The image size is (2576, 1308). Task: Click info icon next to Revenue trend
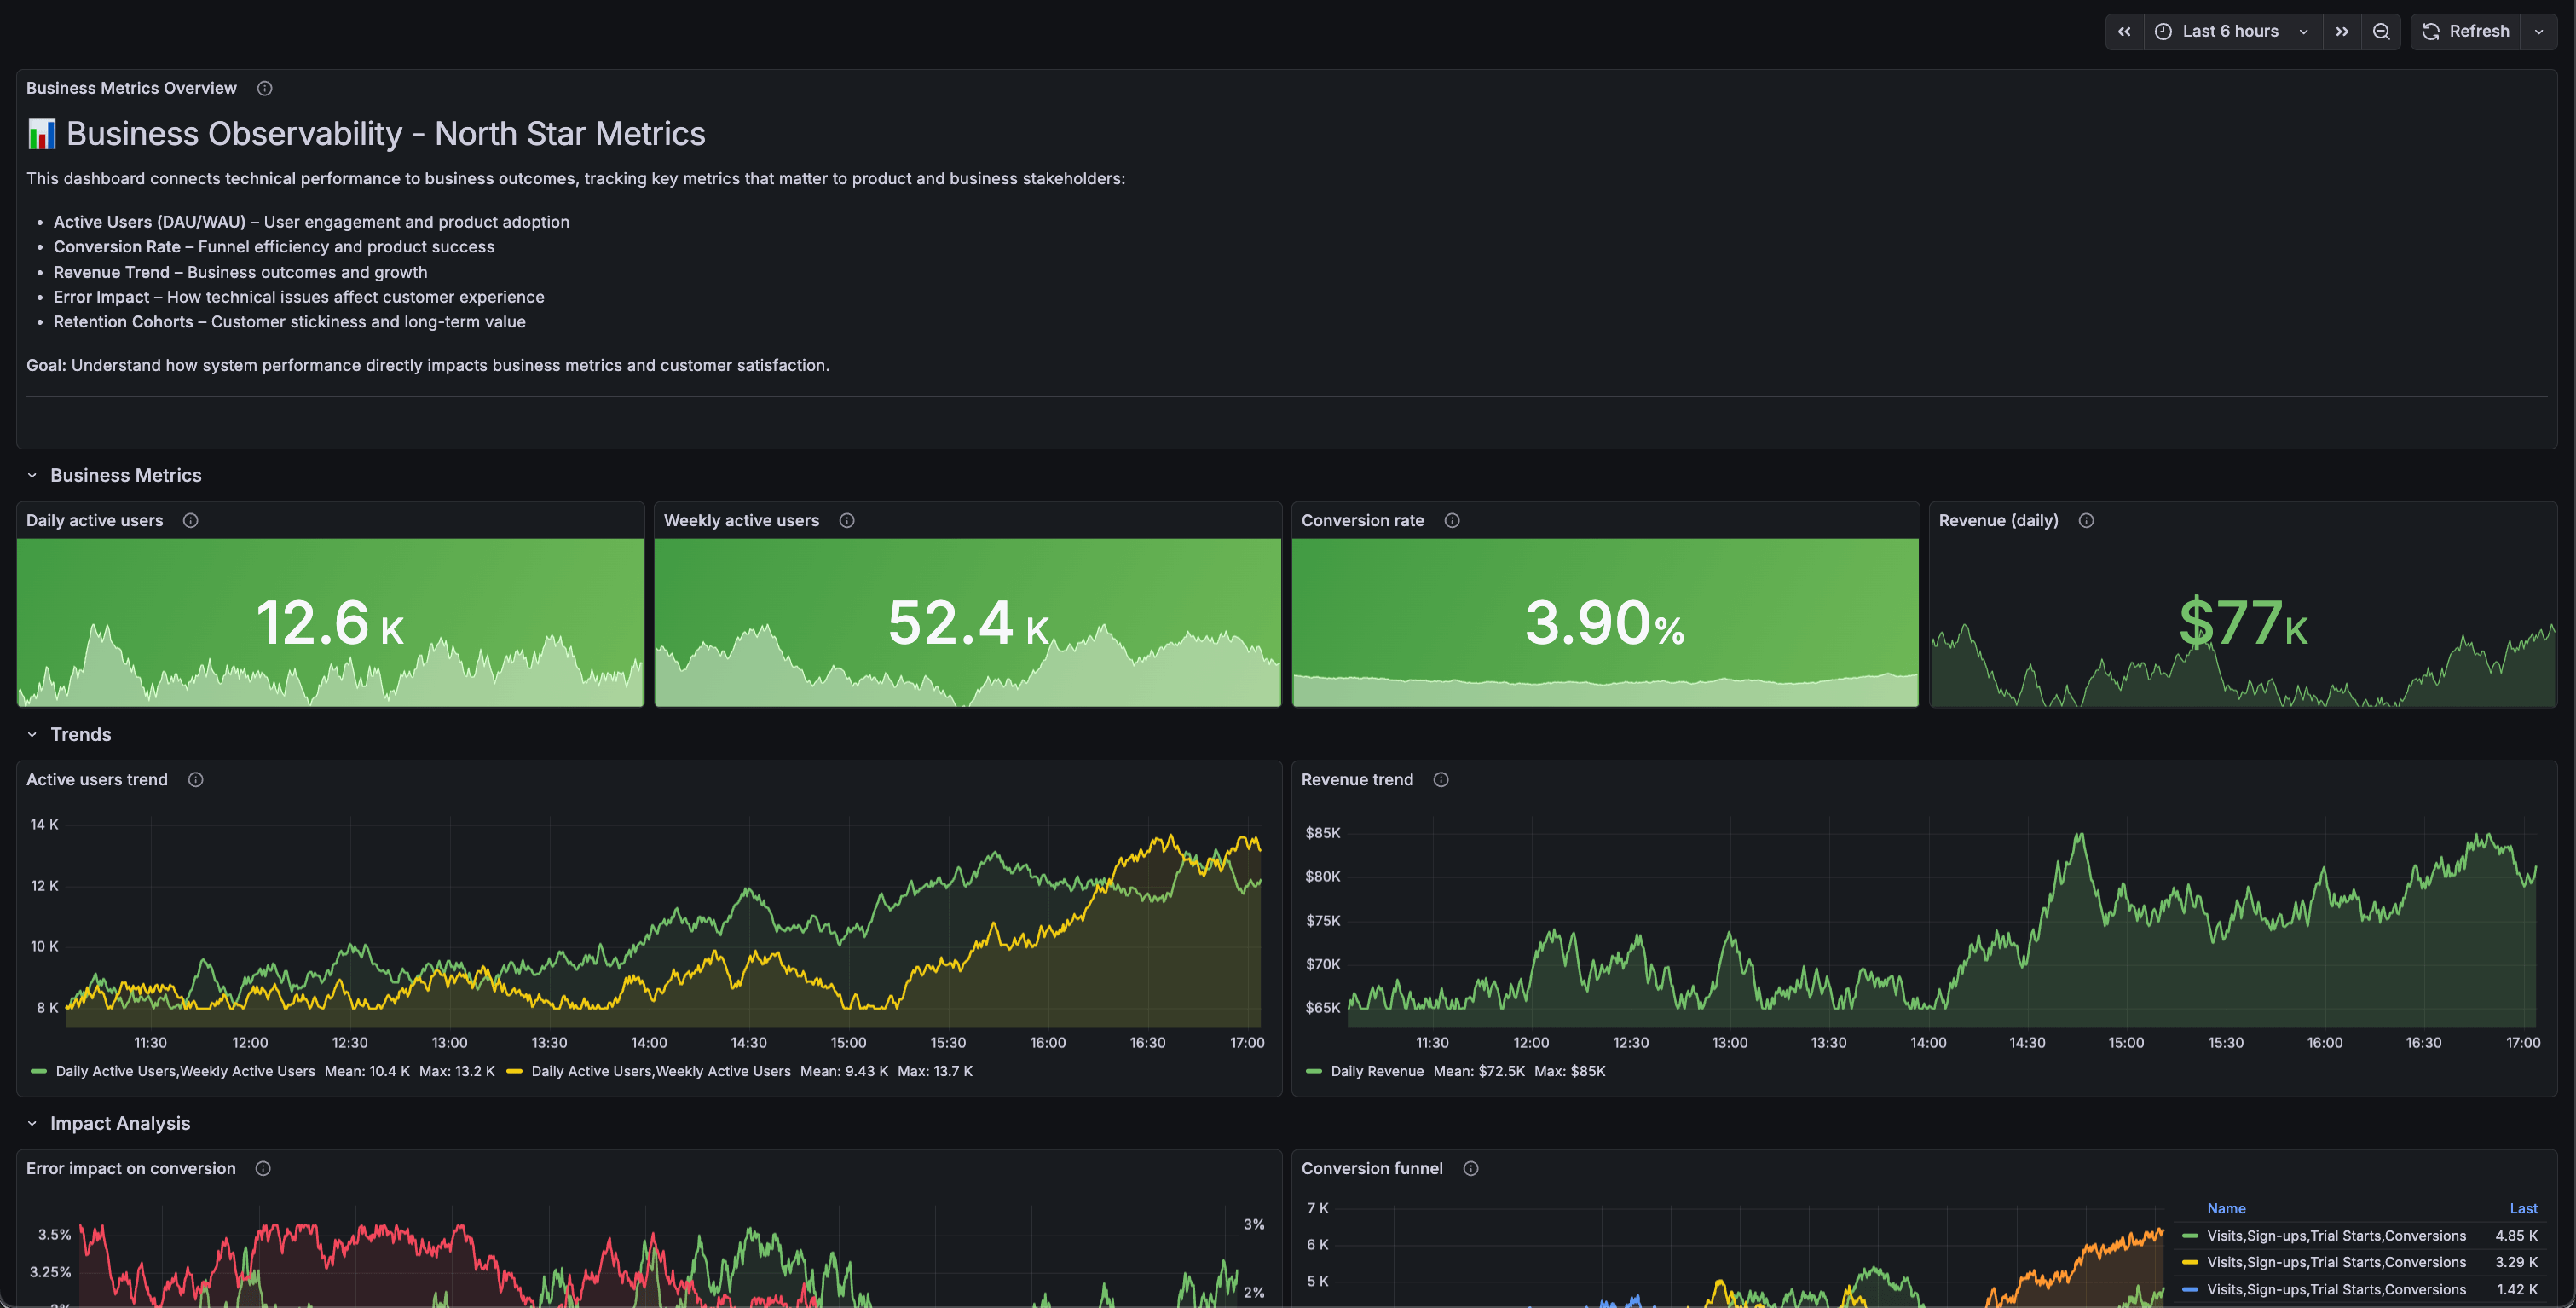(x=1440, y=779)
